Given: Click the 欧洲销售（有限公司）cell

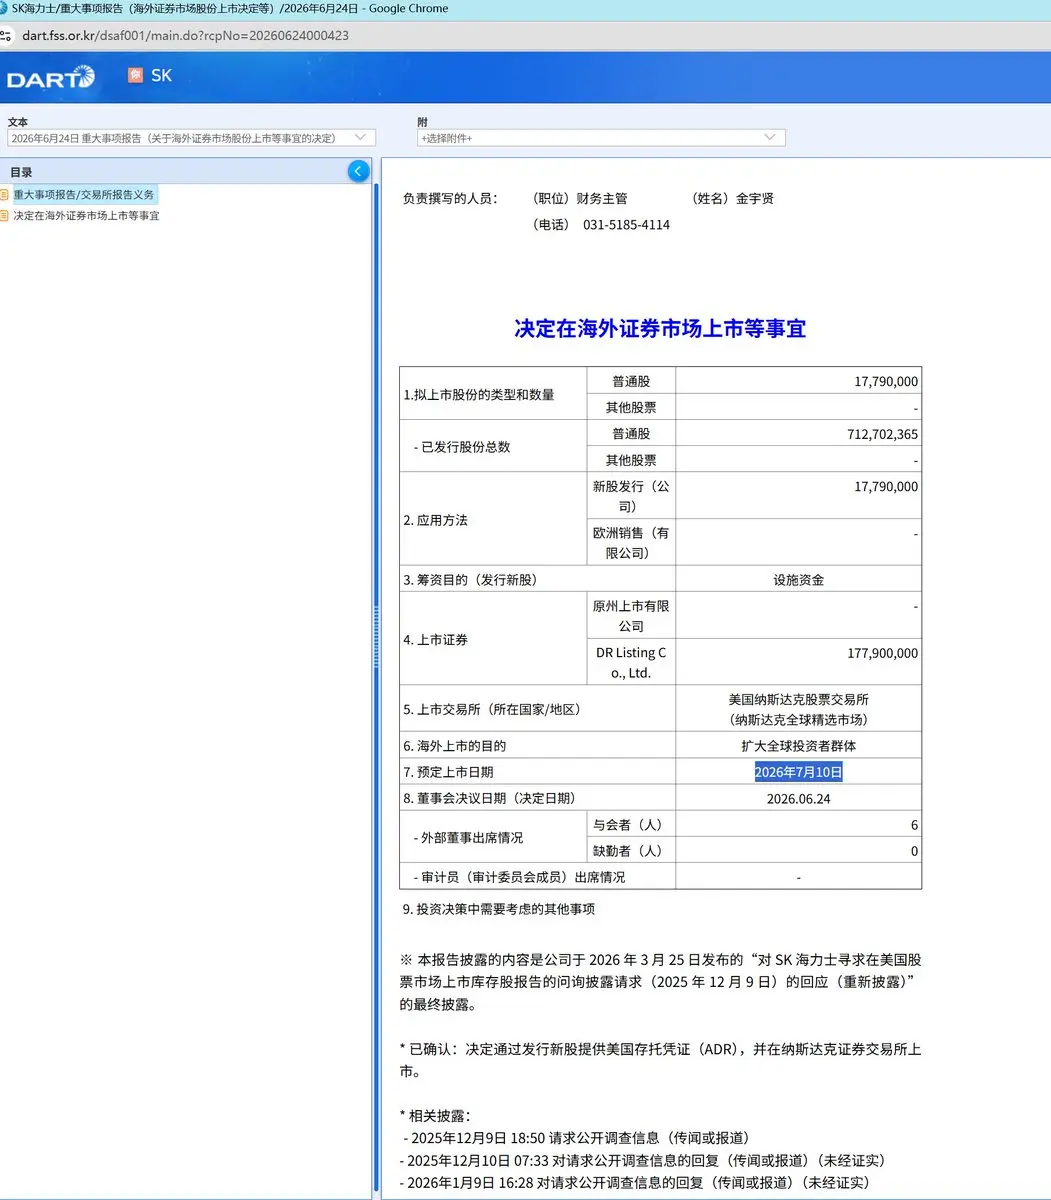Looking at the screenshot, I should (631, 543).
